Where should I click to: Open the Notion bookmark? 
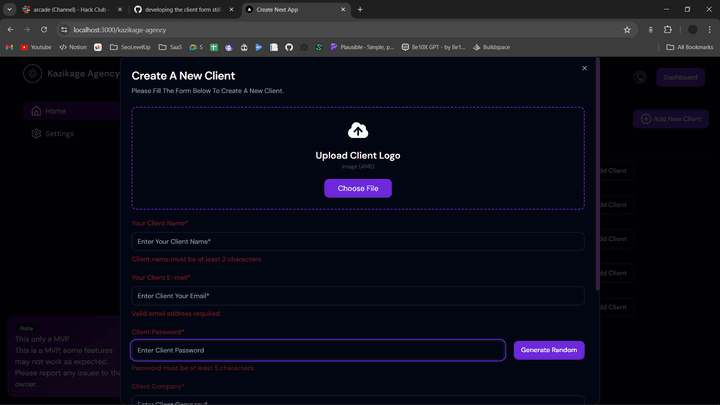(73, 47)
